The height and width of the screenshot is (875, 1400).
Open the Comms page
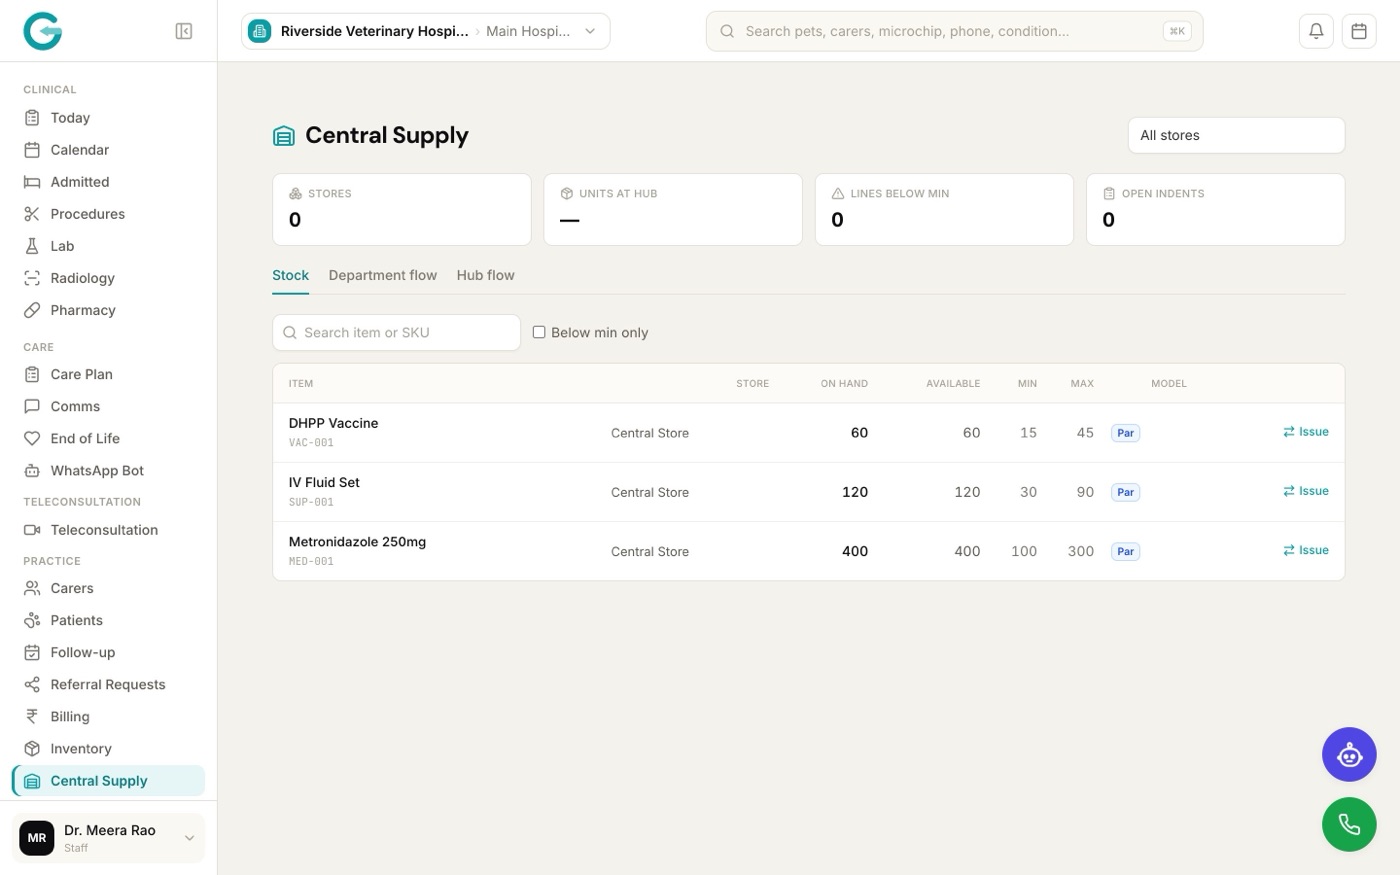click(108, 406)
